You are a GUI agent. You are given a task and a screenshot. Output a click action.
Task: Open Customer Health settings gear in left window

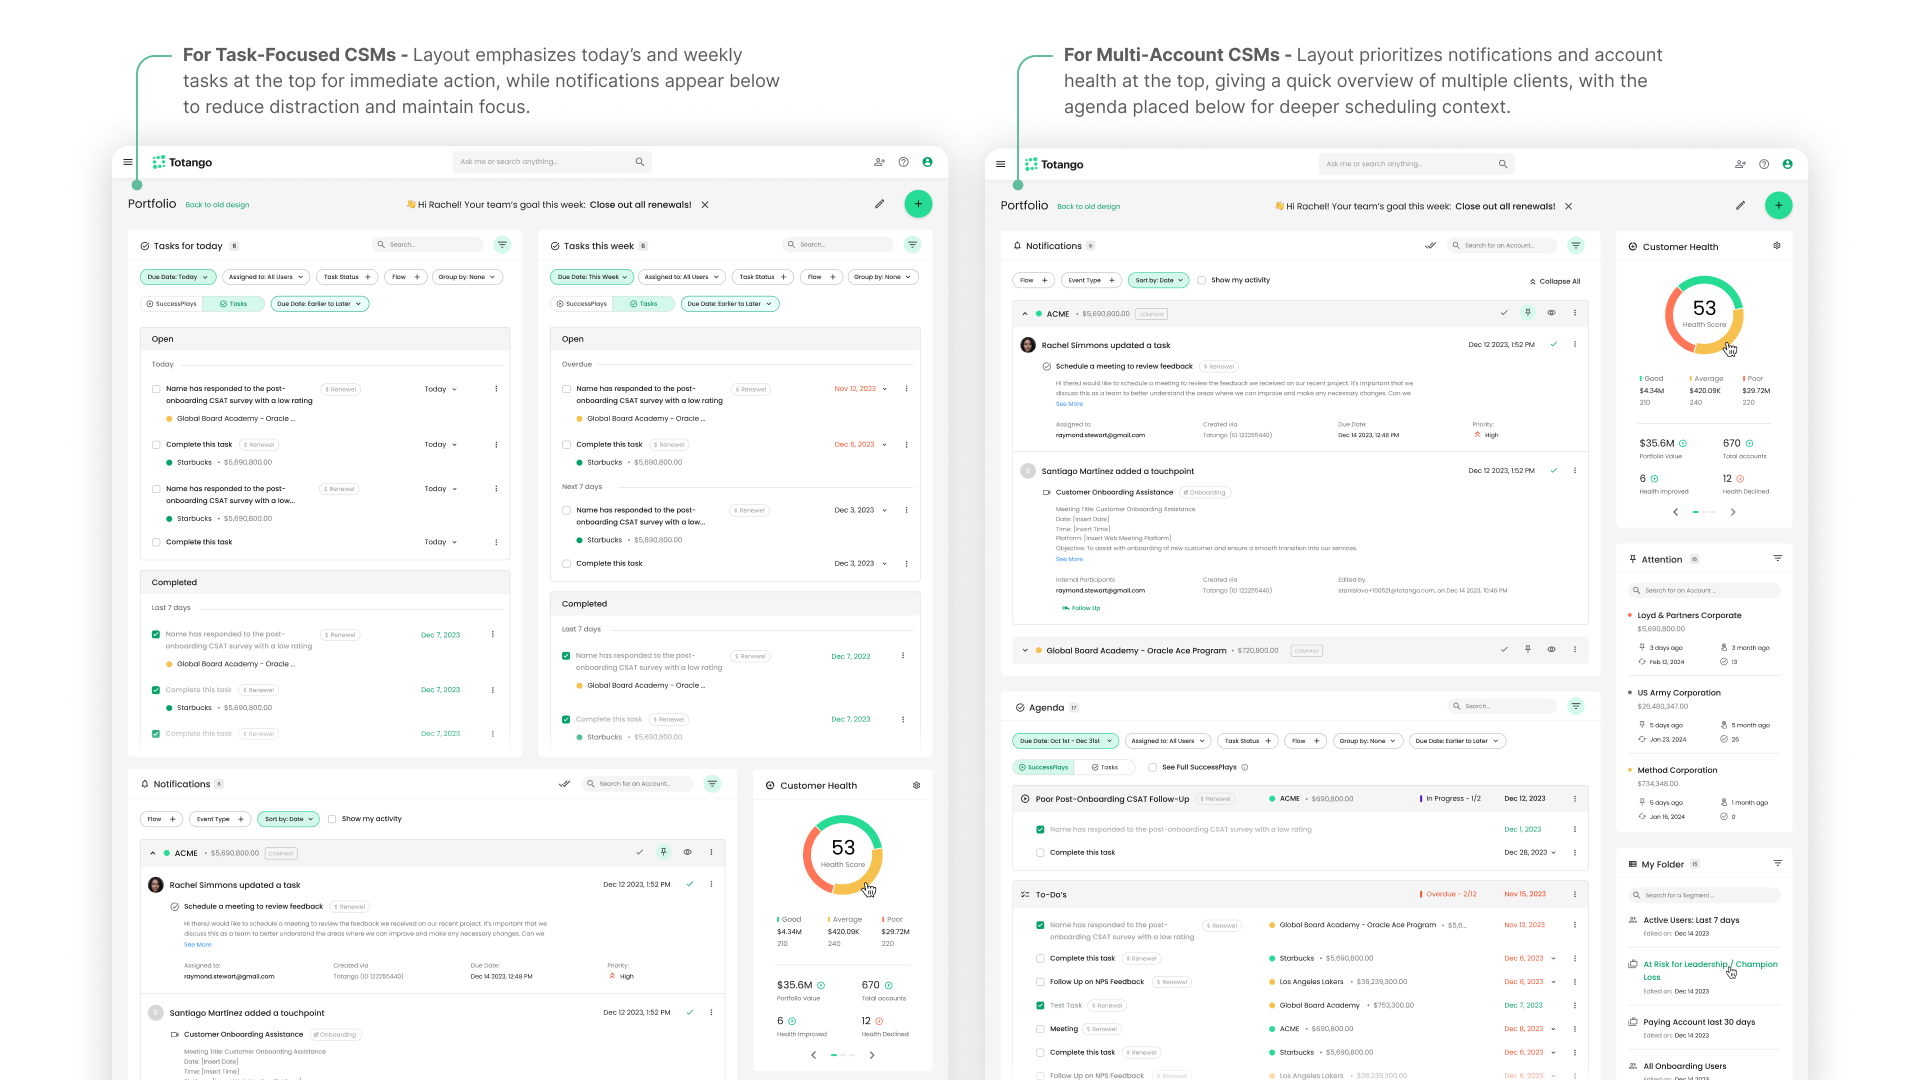coord(916,785)
